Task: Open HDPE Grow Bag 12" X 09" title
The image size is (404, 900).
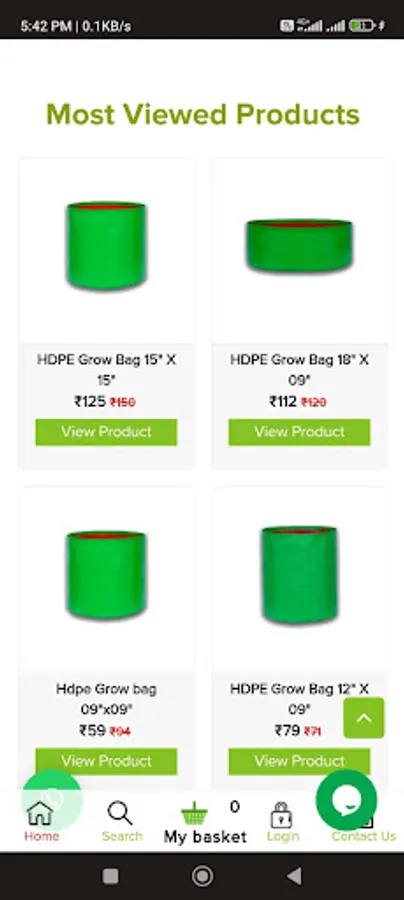Action: pos(300,699)
